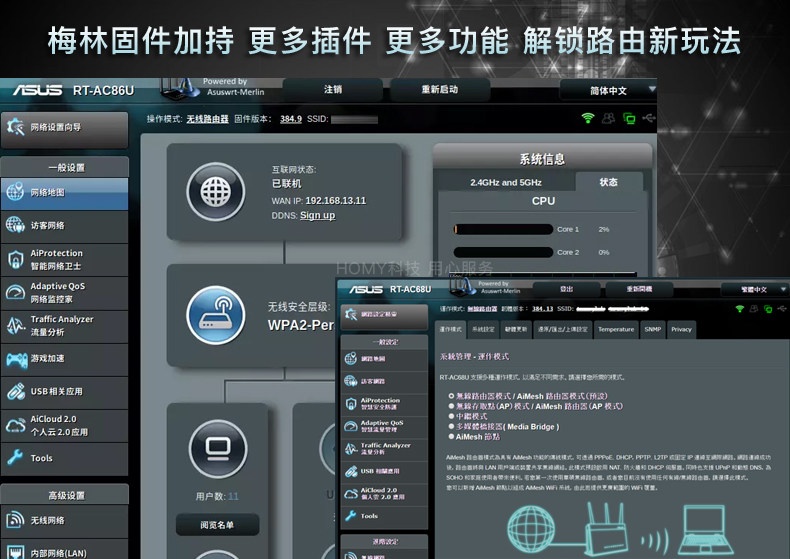Click the firmware version 384.9 link
The image size is (790, 559).
click(291, 119)
